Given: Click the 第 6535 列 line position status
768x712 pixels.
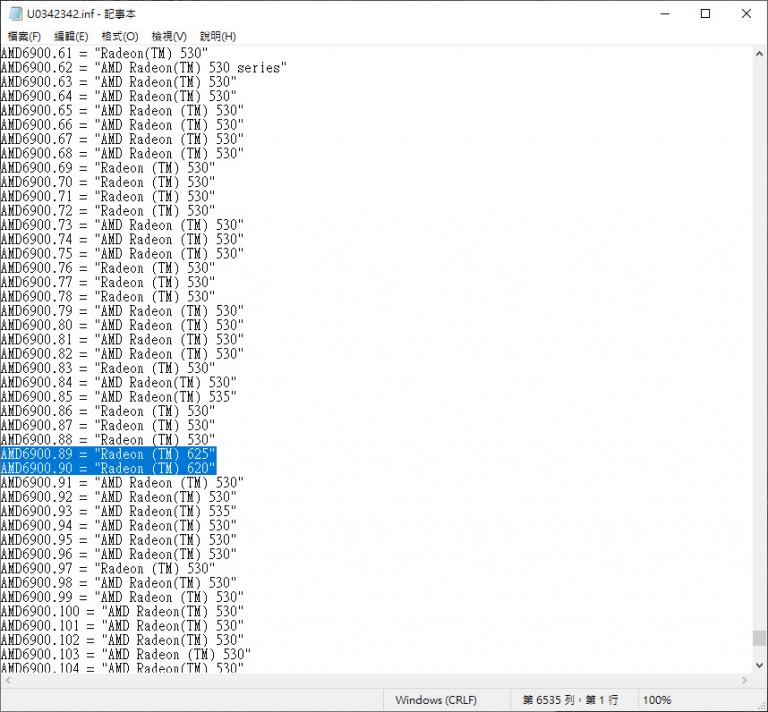Looking at the screenshot, I should tap(570, 700).
